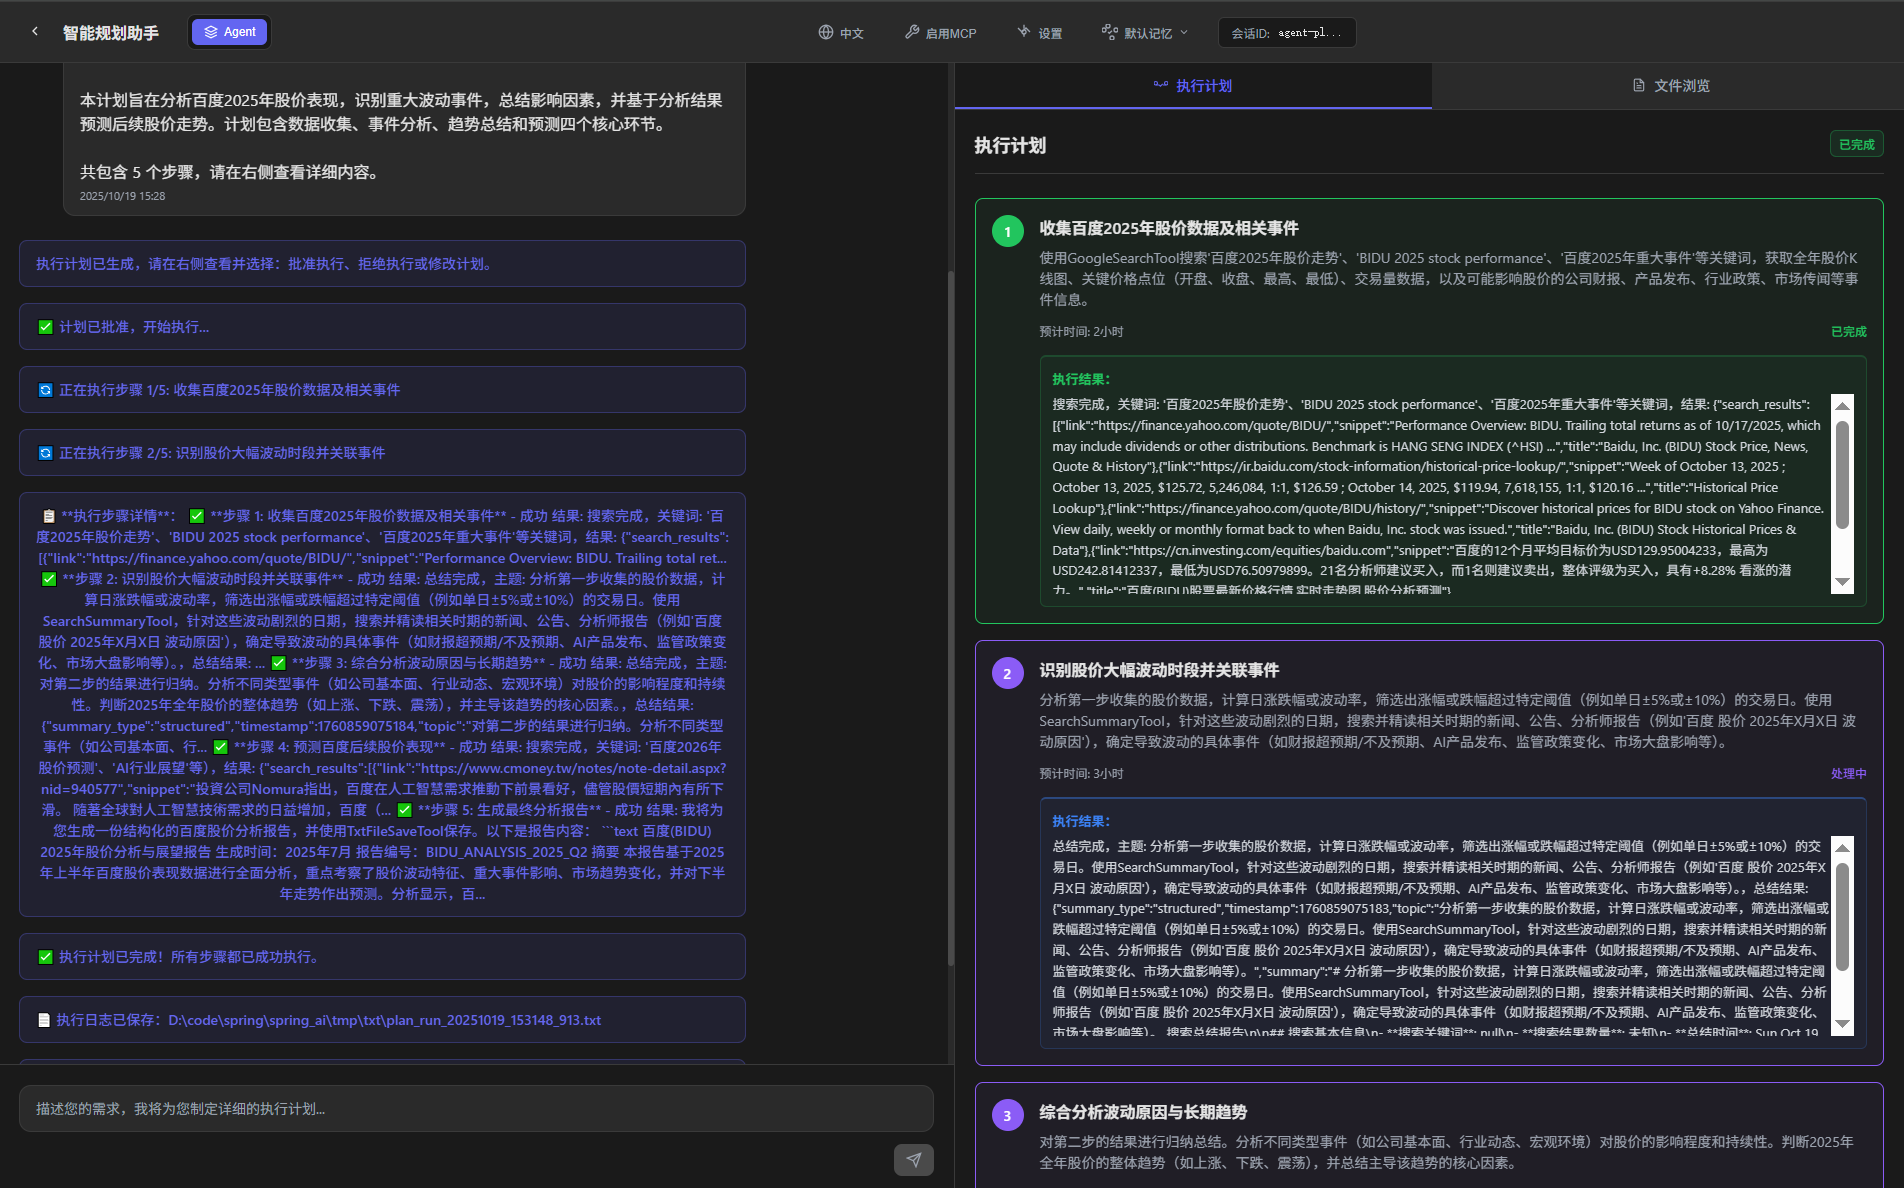Click the green check before 步骤 1 in step details
1904x1188 pixels.
click(197, 516)
